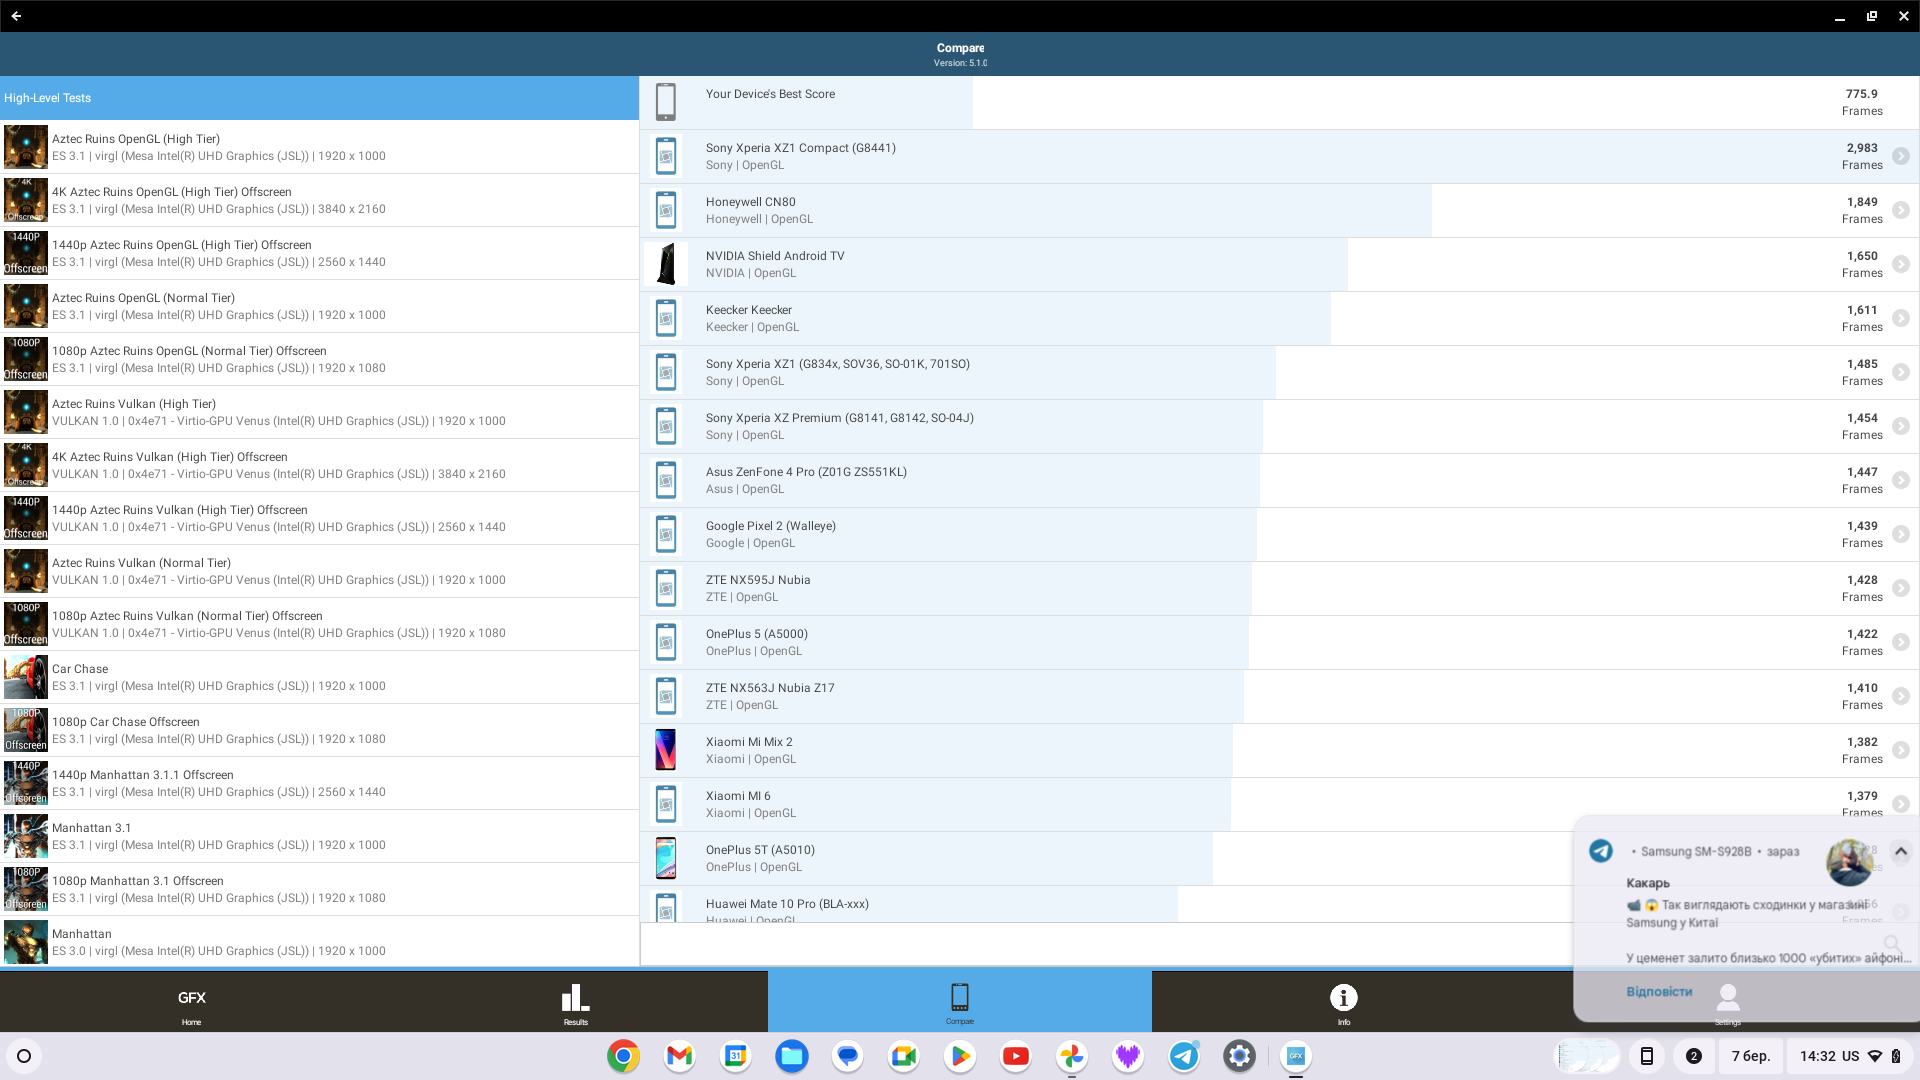Screen dimensions: 1920x1080
Task: Click OnePlus 5T device icon
Action: [665, 858]
